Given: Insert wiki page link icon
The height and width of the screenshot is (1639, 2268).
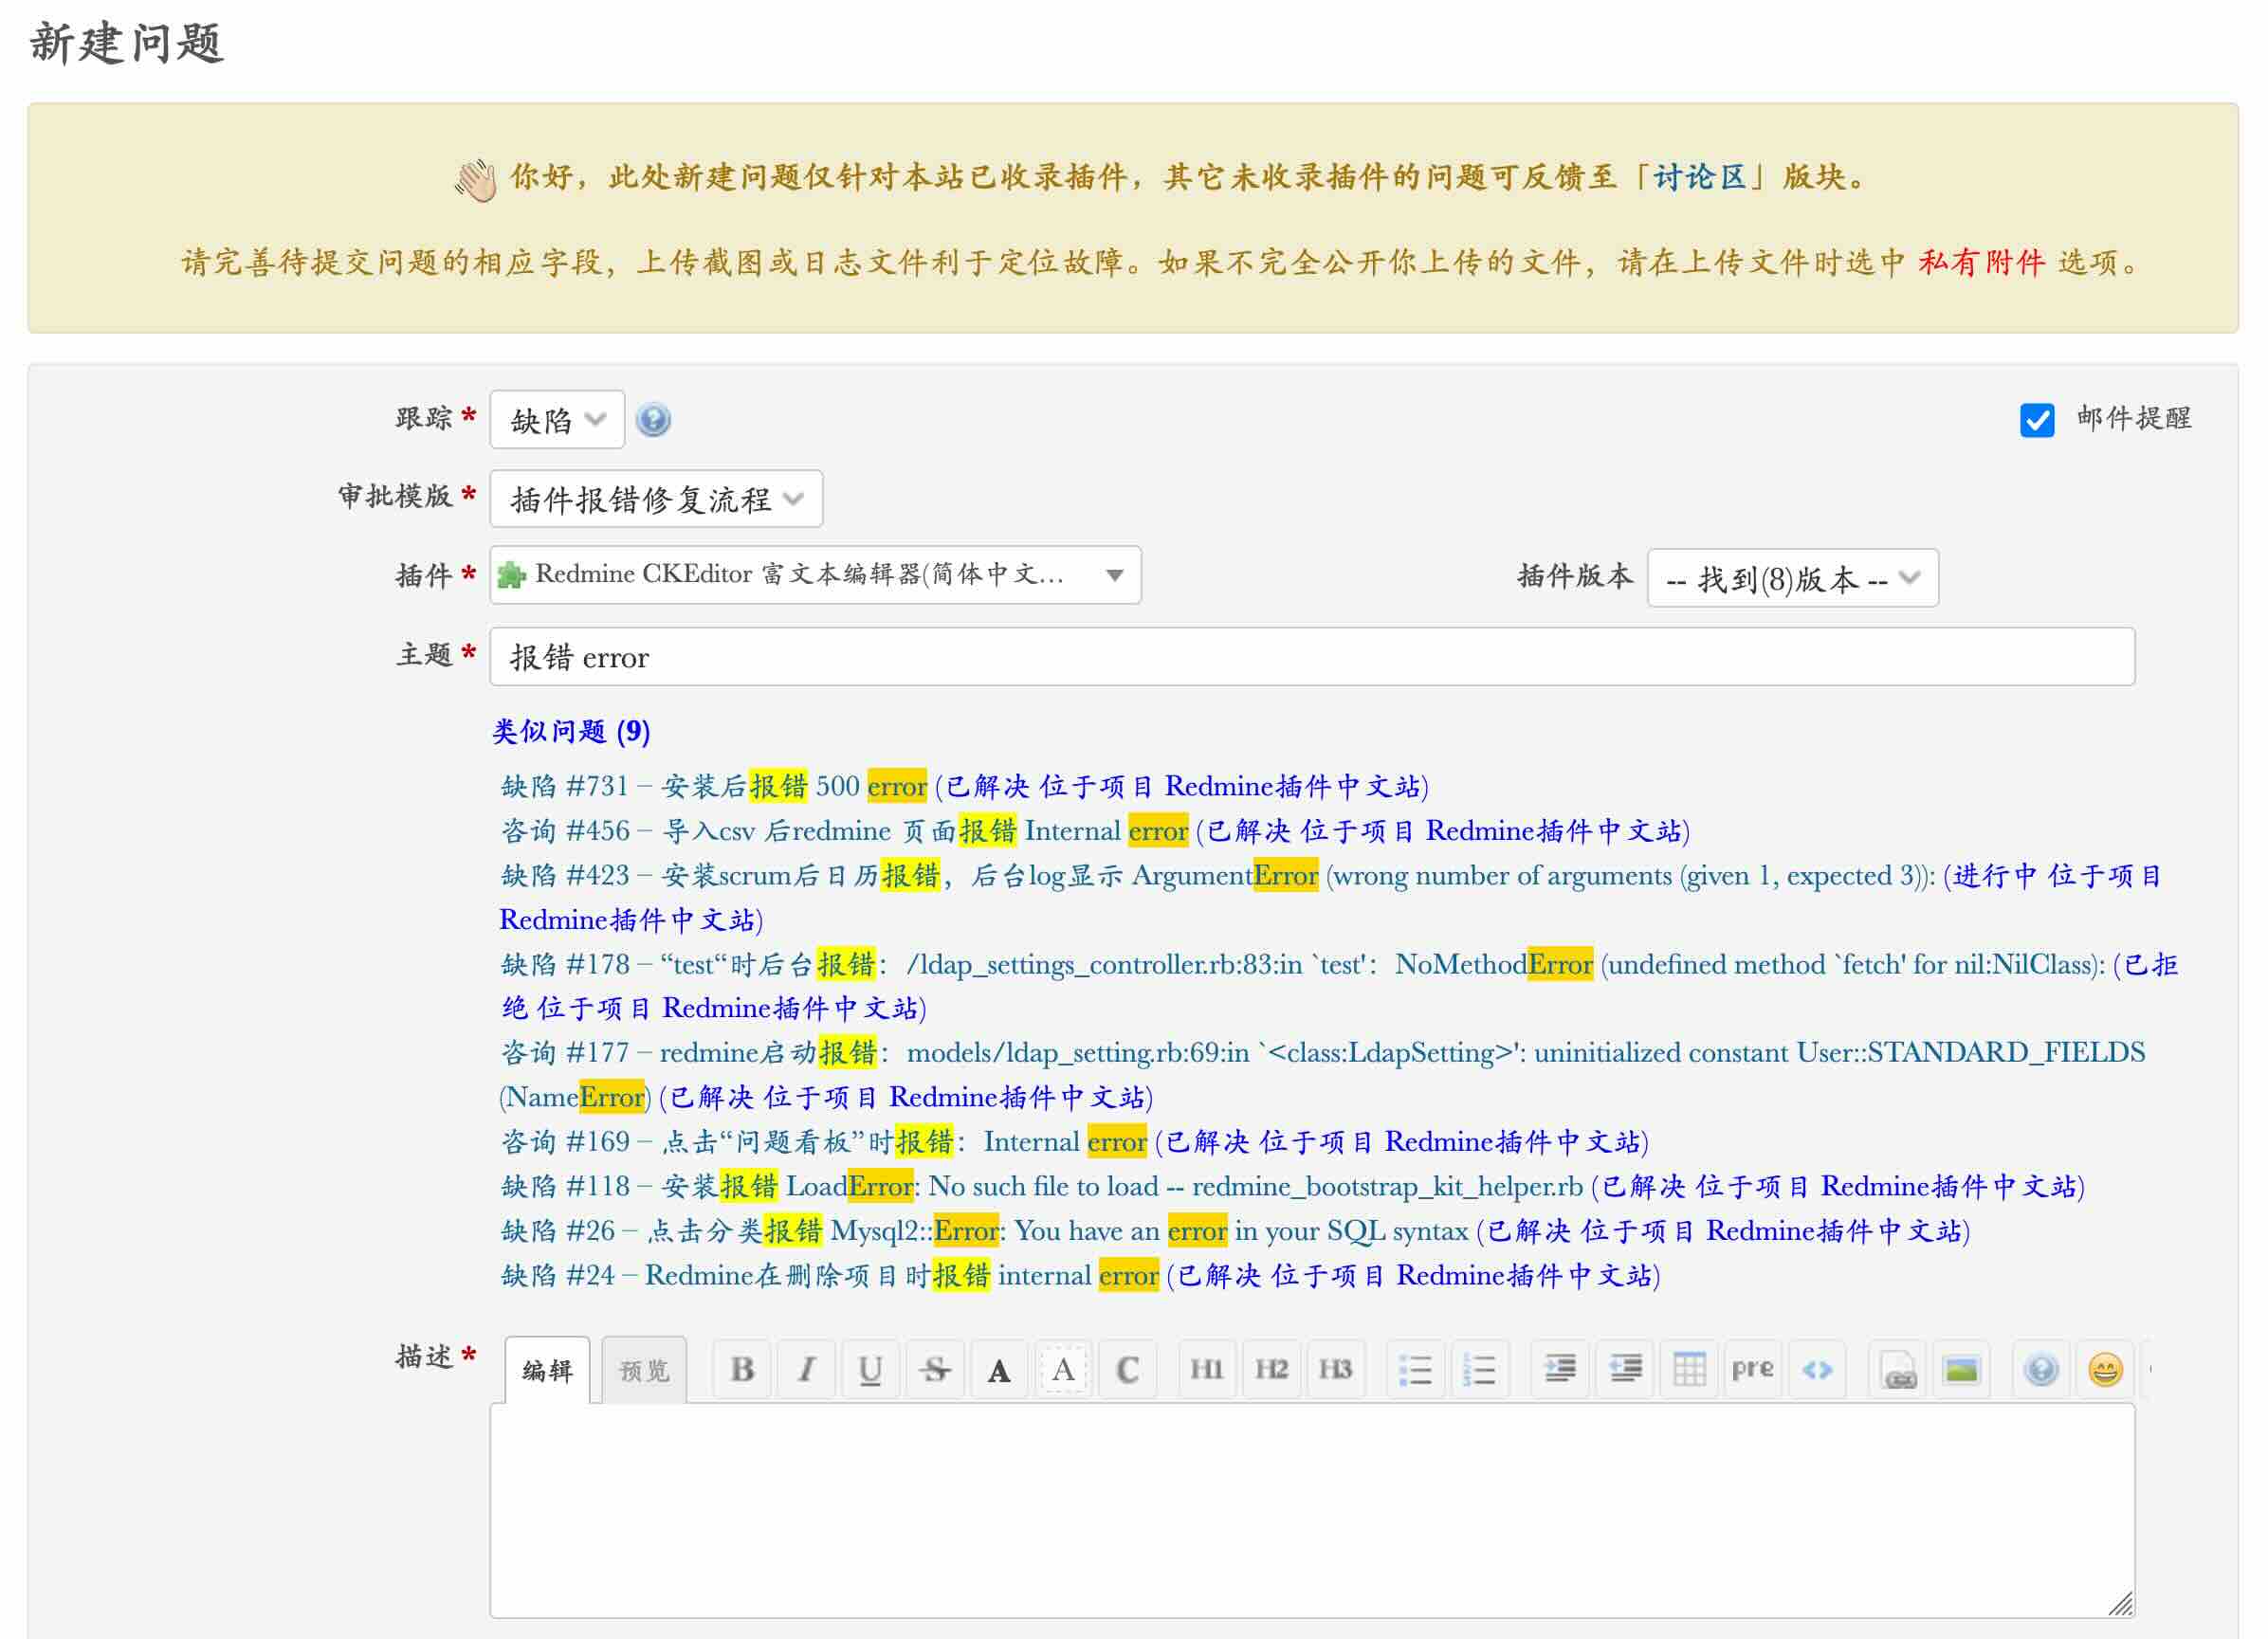Looking at the screenshot, I should [1897, 1369].
